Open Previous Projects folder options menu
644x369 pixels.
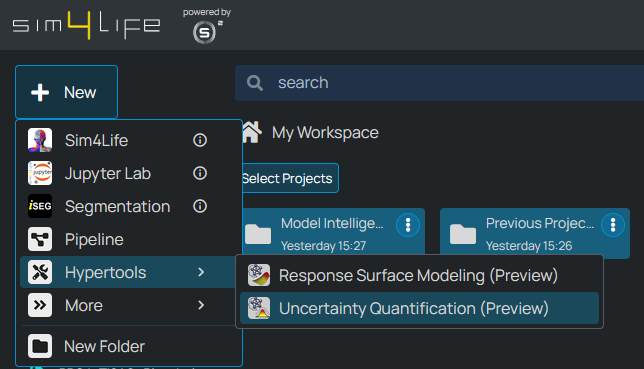tap(613, 225)
